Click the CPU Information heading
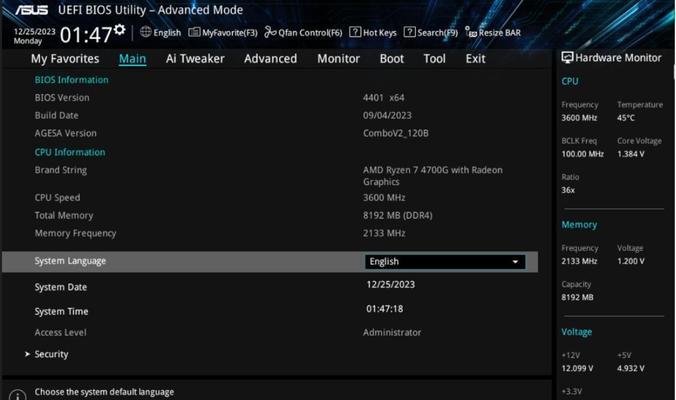 pyautogui.click(x=70, y=152)
